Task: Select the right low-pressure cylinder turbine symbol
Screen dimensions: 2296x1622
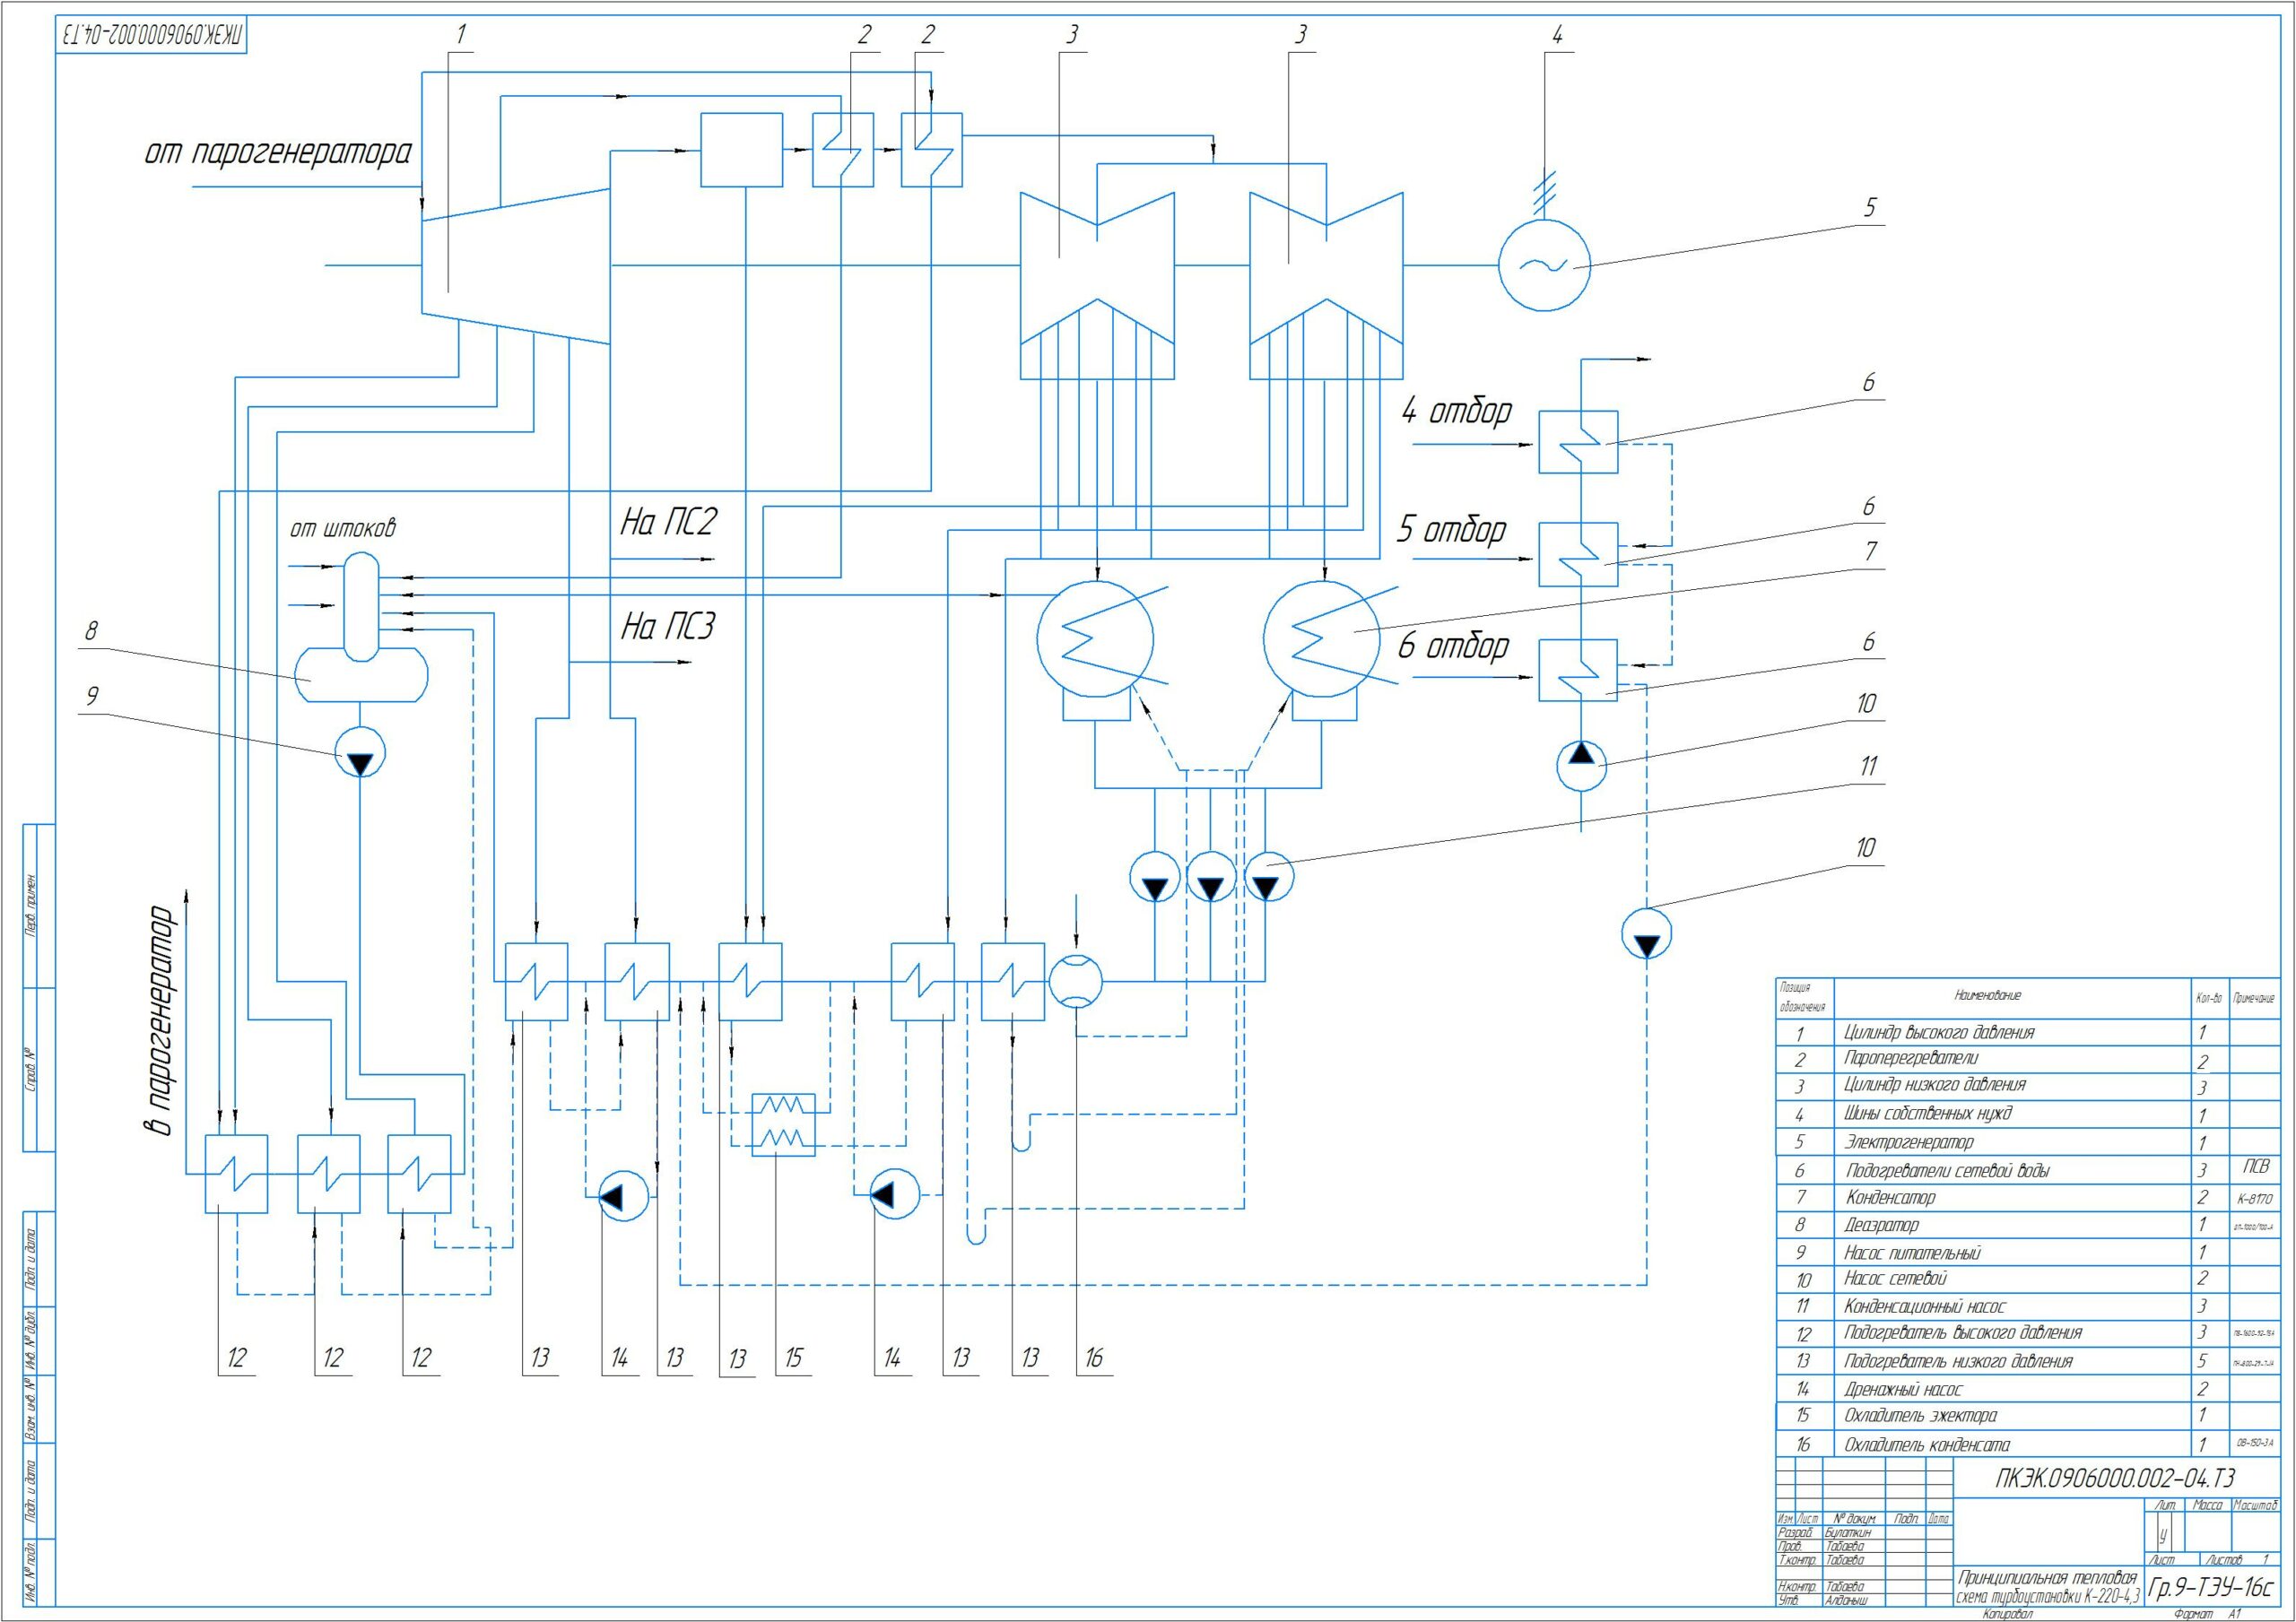Action: point(1326,286)
